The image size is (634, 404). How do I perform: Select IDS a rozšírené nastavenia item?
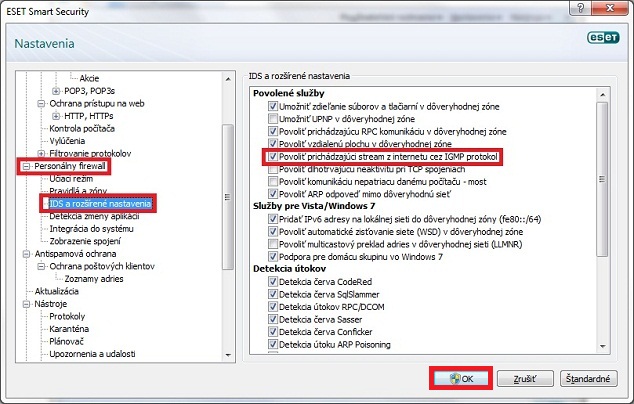(100, 203)
